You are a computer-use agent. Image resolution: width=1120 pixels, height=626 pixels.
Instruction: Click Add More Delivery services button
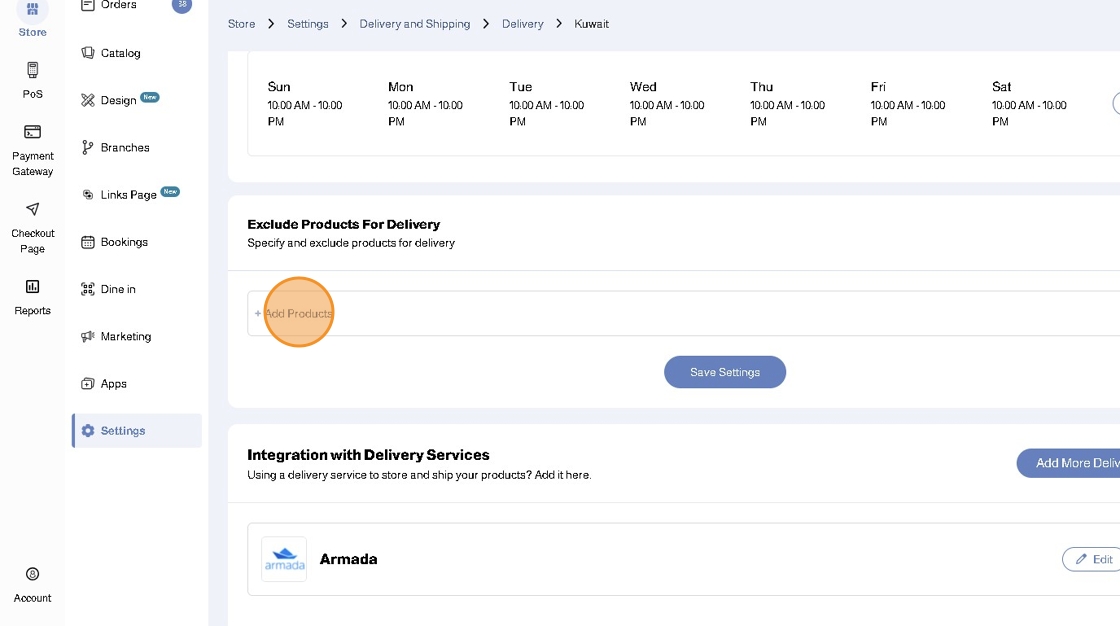[1070, 463]
